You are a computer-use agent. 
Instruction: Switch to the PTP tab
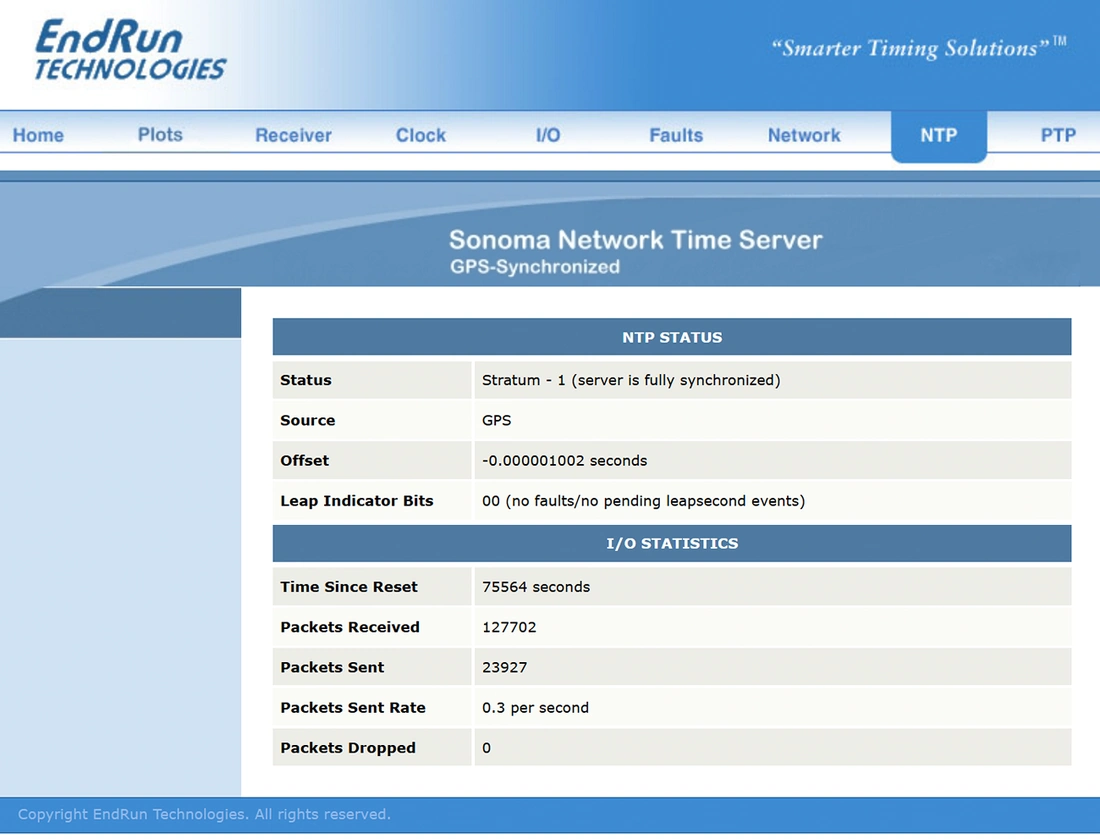[x=1058, y=135]
